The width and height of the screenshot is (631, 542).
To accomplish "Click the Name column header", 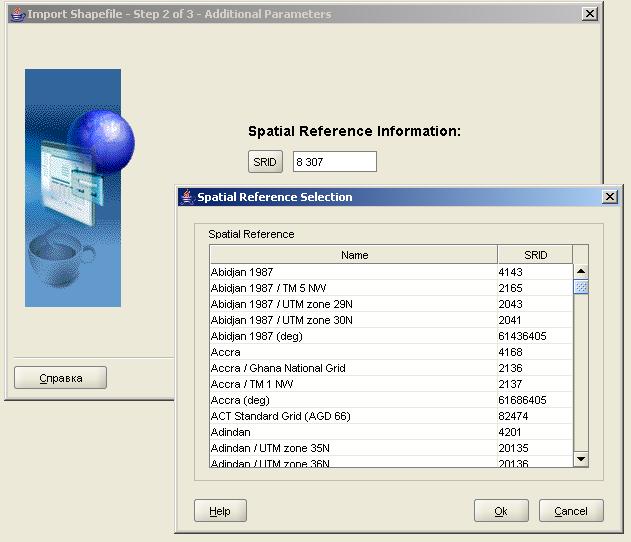I will 354,255.
